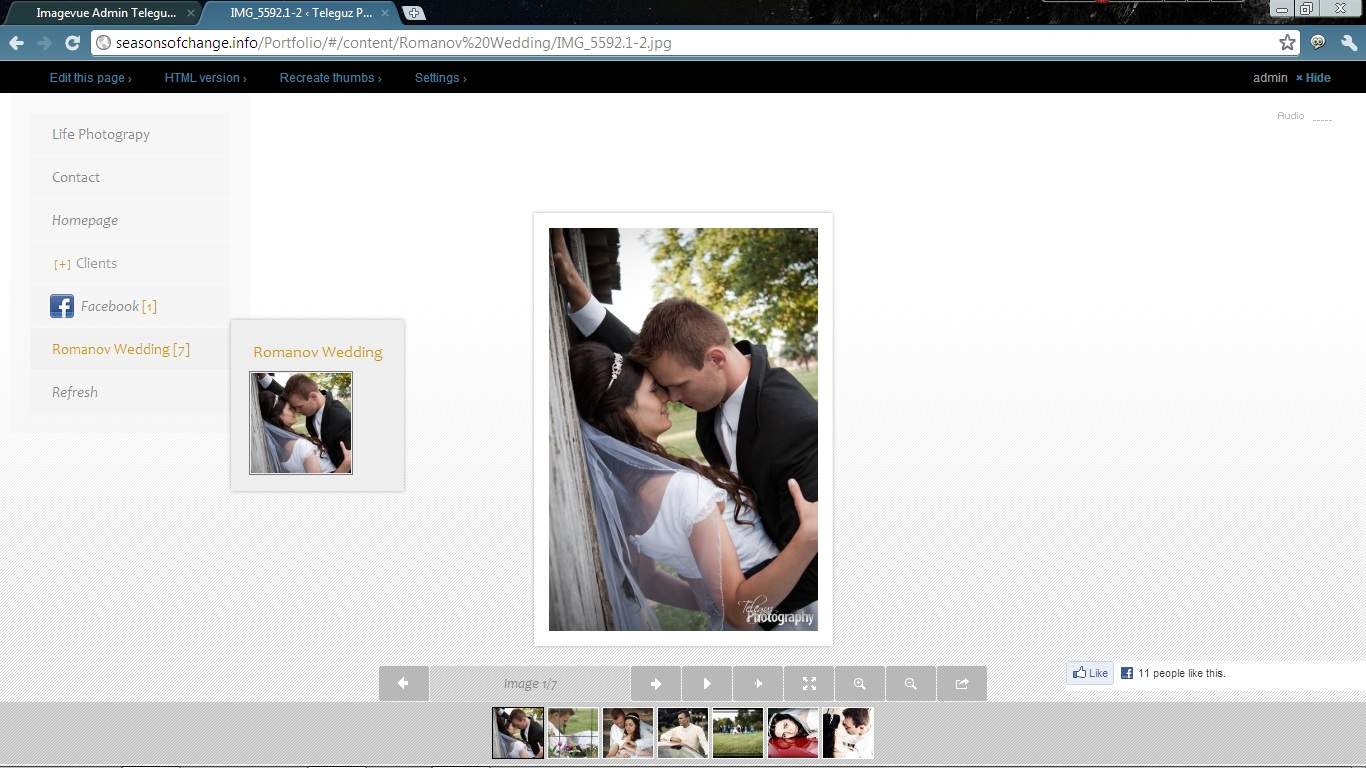The height and width of the screenshot is (768, 1366).
Task: Click Recreate thumbs in admin bar
Action: point(330,78)
